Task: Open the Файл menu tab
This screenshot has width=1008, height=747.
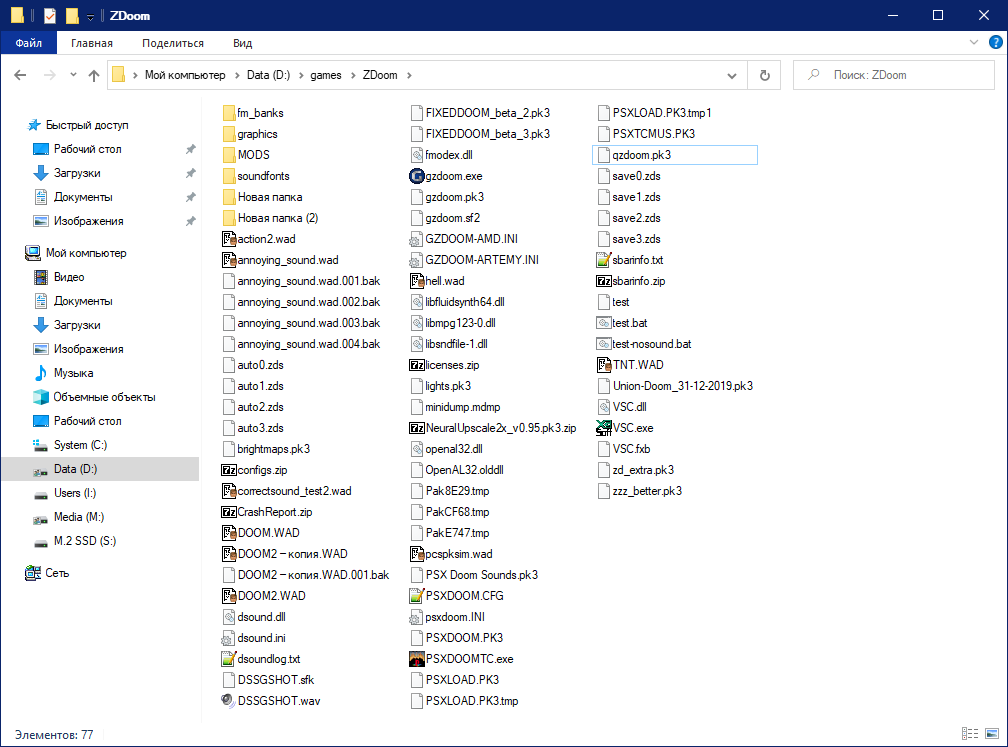Action: coord(29,43)
